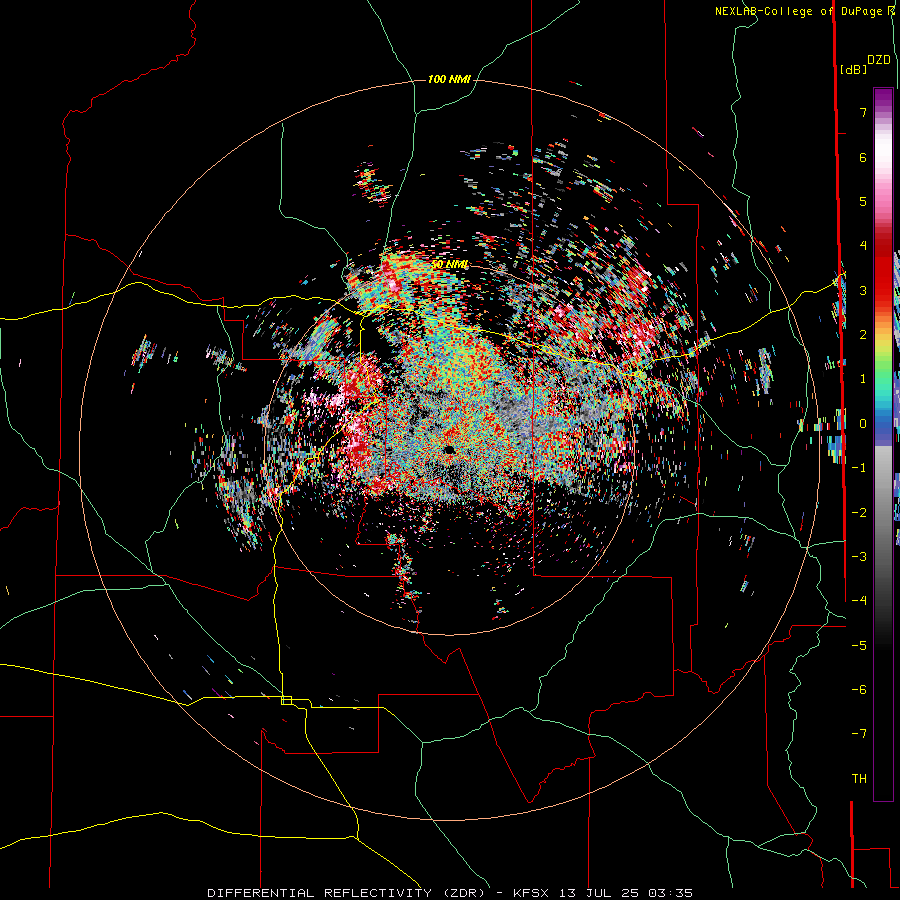This screenshot has height=900, width=900.
Task: Select the -7 tick label on colorbar
Action: [x=859, y=734]
